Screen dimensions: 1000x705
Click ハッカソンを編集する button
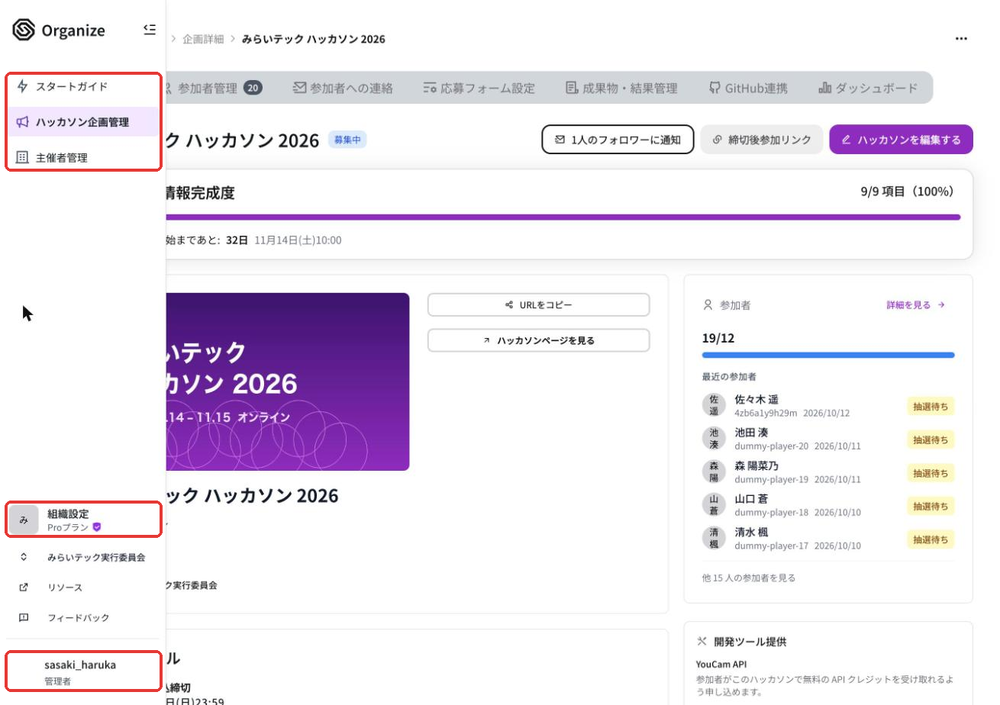(901, 139)
